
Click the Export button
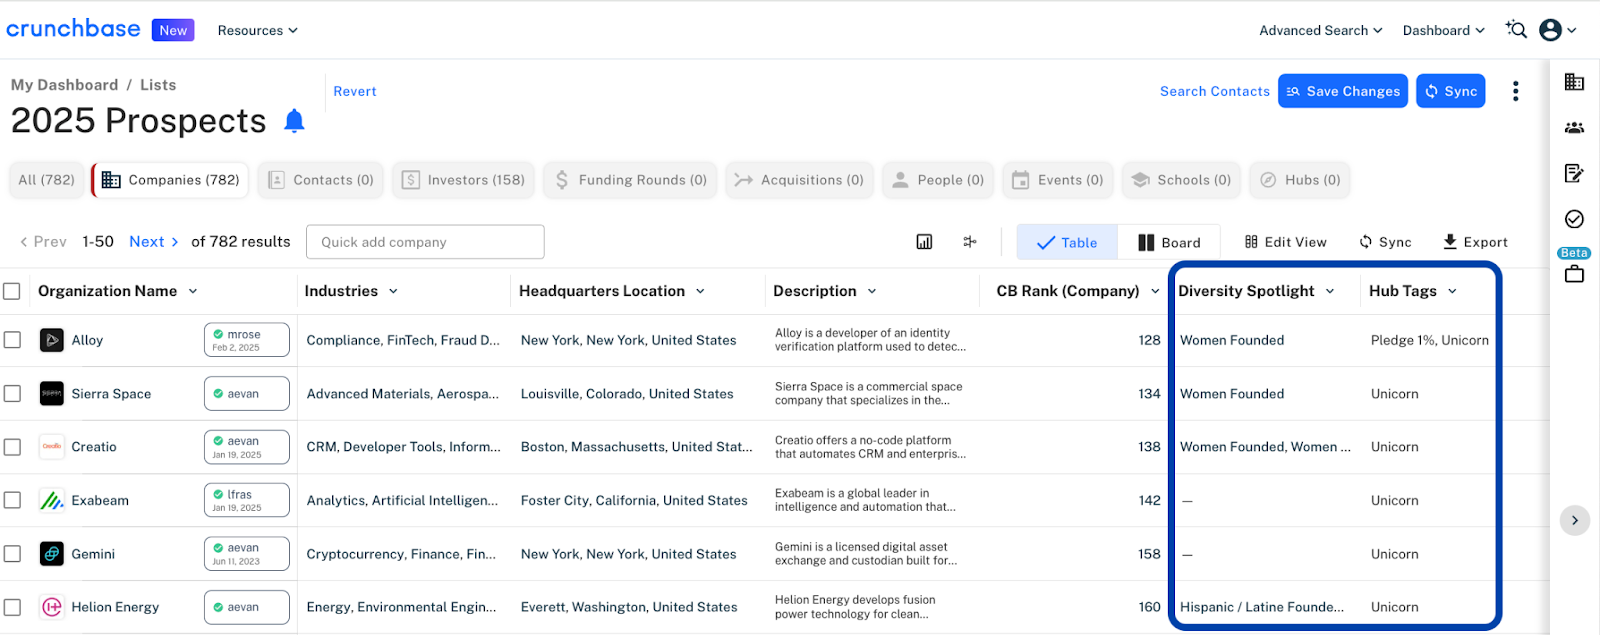[1475, 242]
